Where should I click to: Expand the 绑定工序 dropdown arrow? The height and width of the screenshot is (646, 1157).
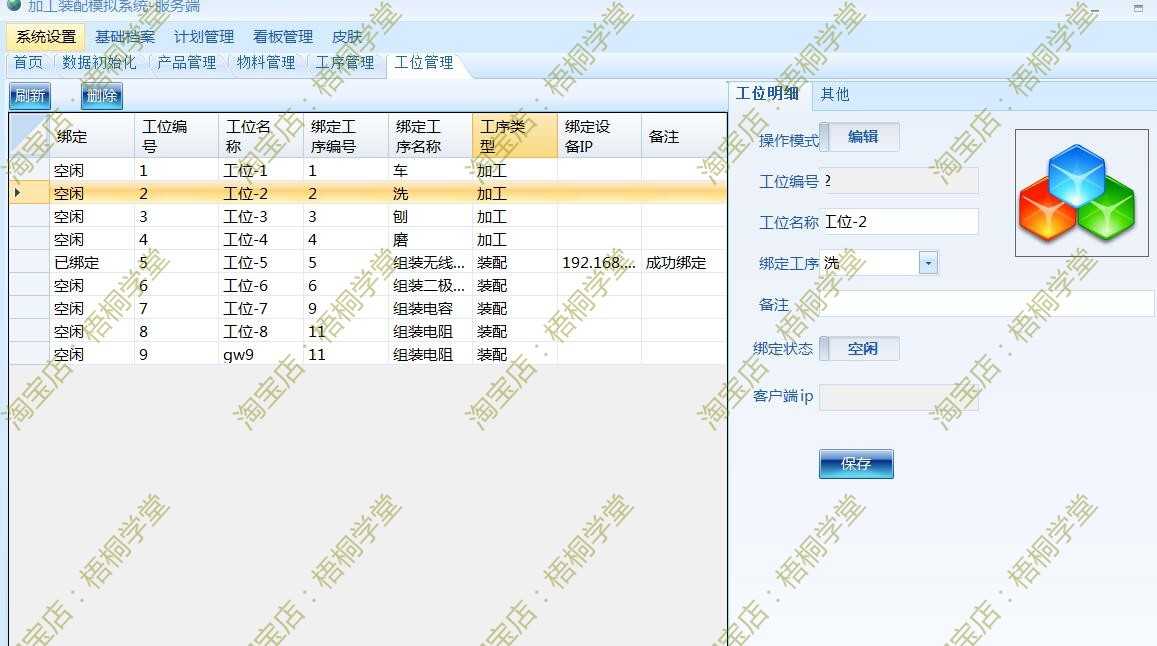pyautogui.click(x=928, y=263)
